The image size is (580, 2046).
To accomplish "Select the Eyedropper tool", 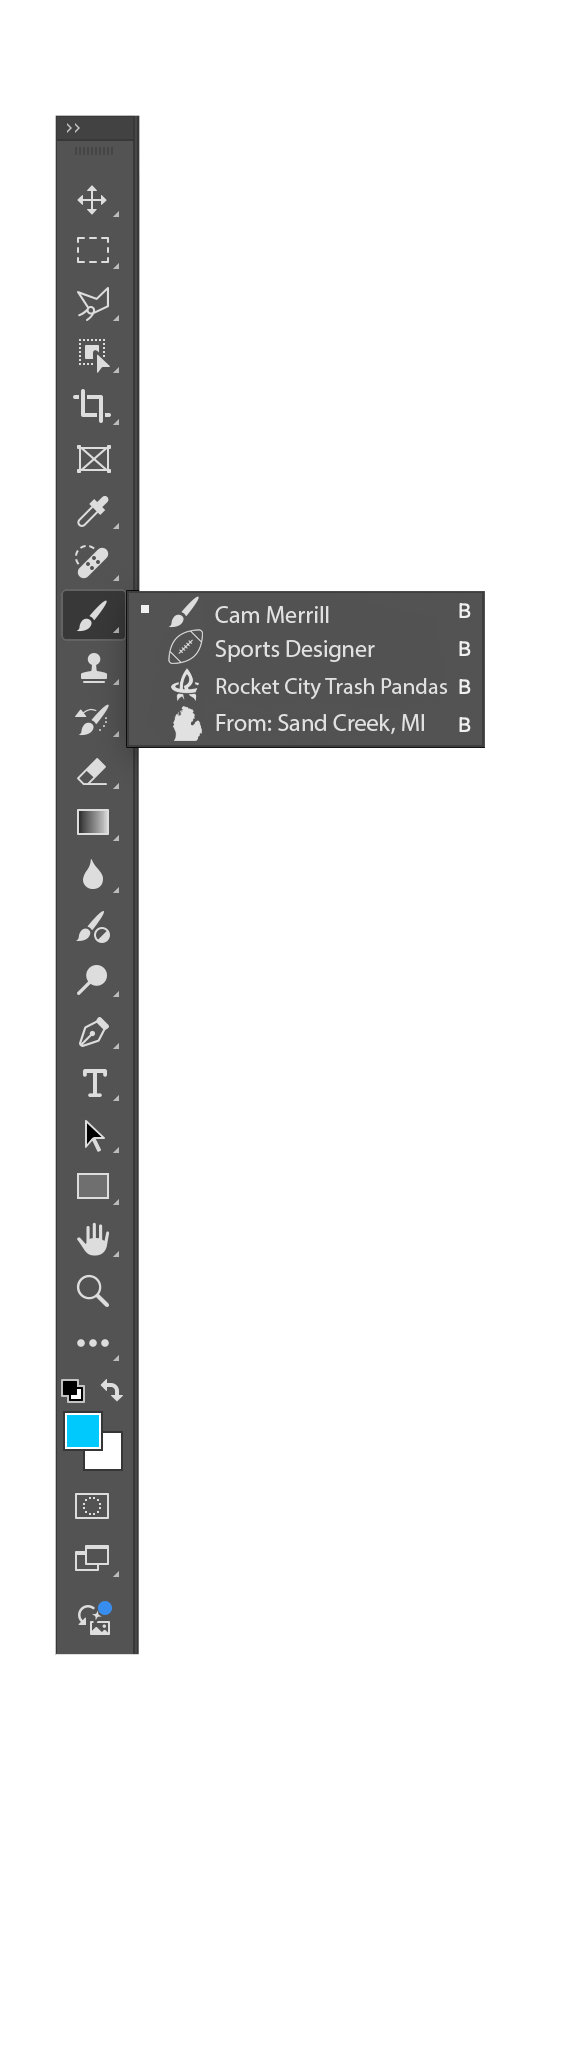I will pyautogui.click(x=92, y=511).
